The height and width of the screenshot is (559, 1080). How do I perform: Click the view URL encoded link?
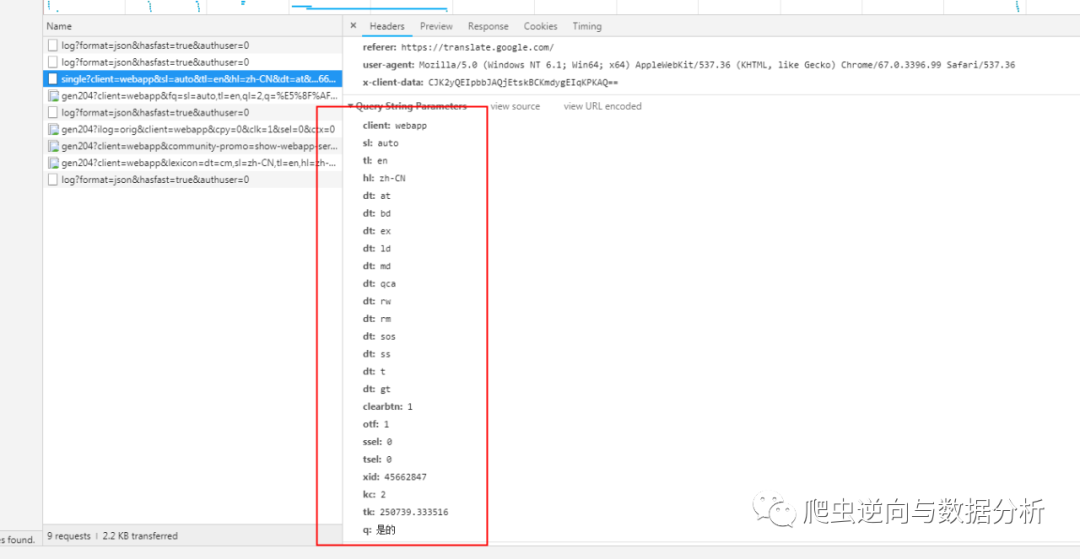point(603,106)
